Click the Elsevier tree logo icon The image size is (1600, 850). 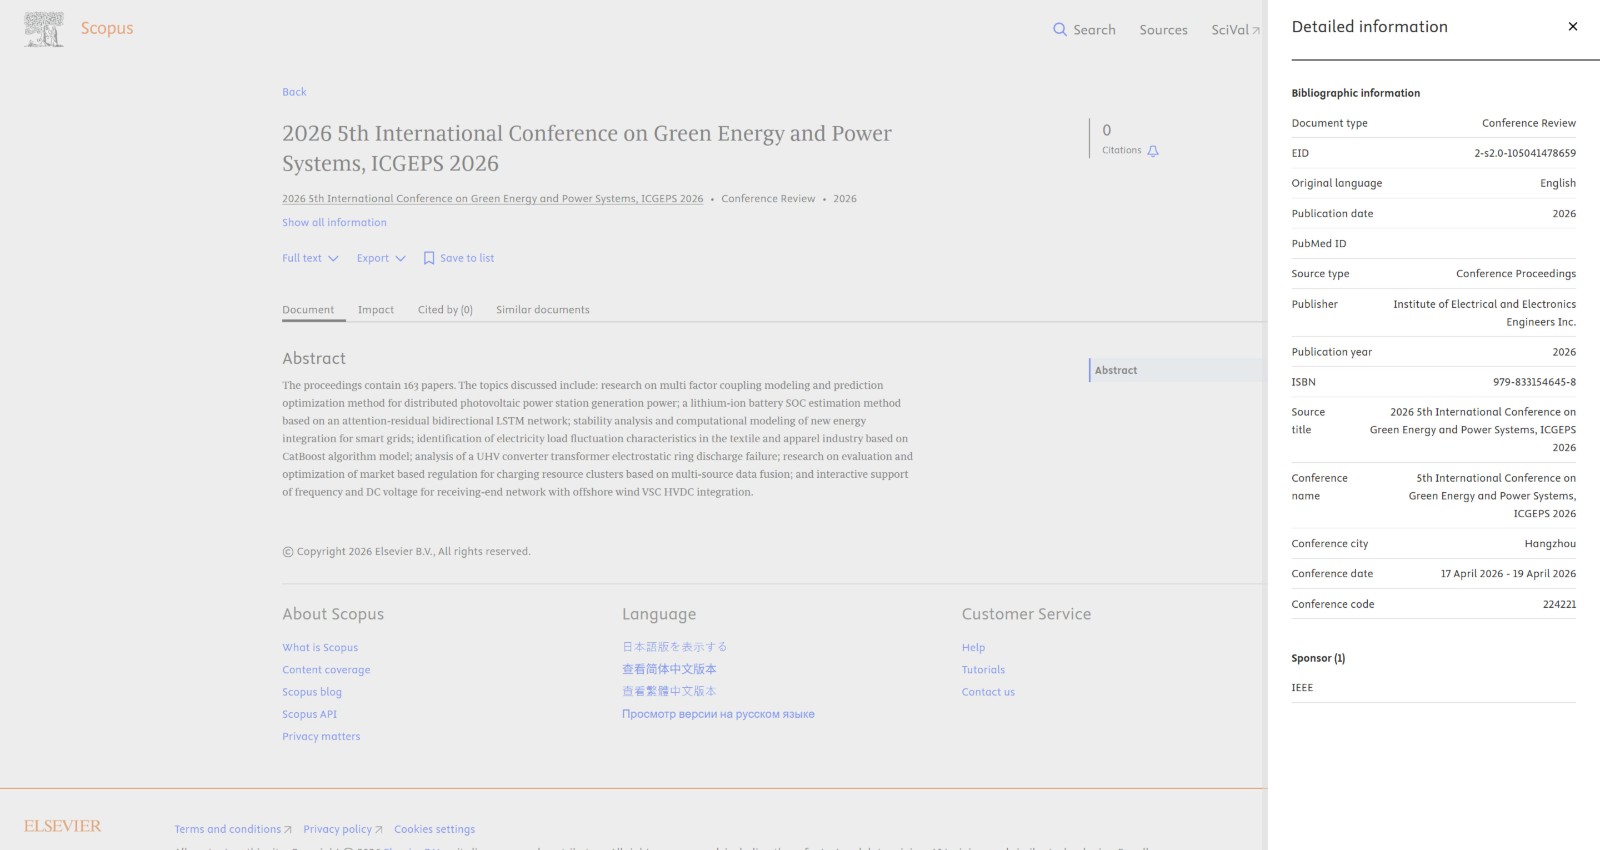pyautogui.click(x=44, y=29)
